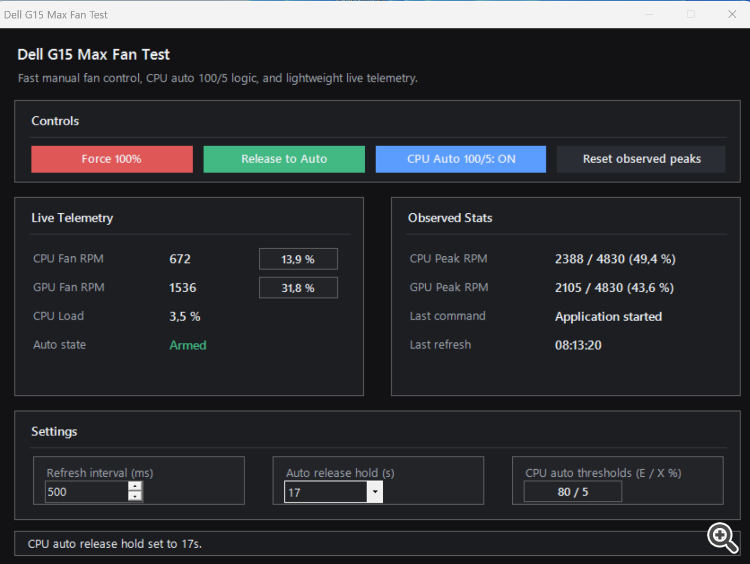The width and height of the screenshot is (750, 564).
Task: Click the Force 100% red button
Action: click(112, 159)
